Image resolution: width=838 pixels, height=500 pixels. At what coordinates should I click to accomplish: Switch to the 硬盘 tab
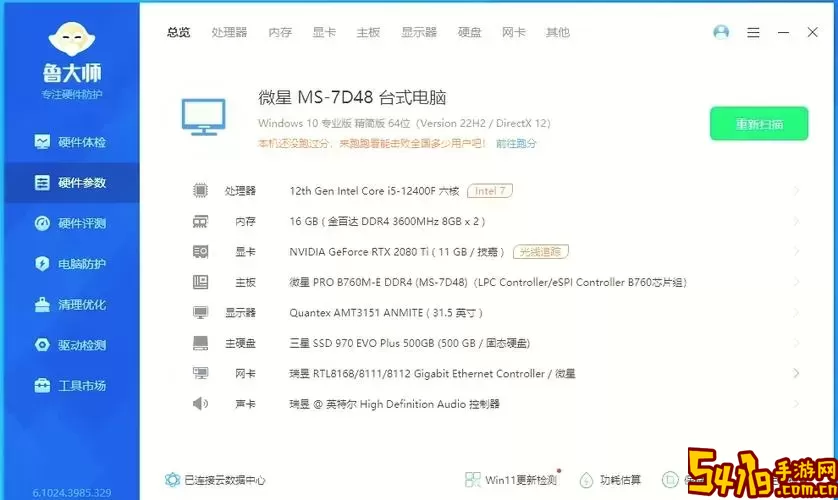(x=470, y=33)
